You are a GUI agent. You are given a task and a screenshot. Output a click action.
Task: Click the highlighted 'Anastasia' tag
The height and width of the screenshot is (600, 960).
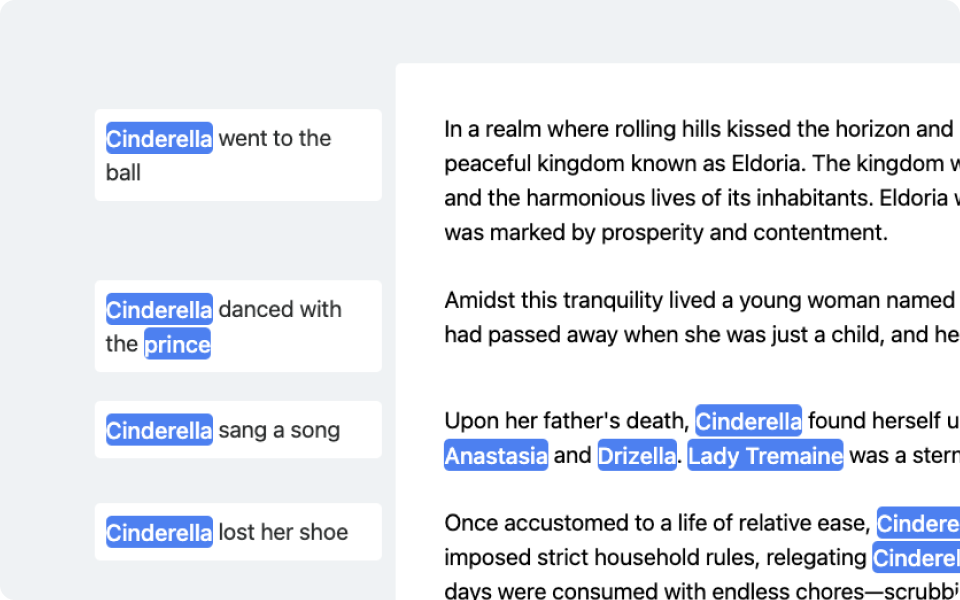[x=496, y=456]
